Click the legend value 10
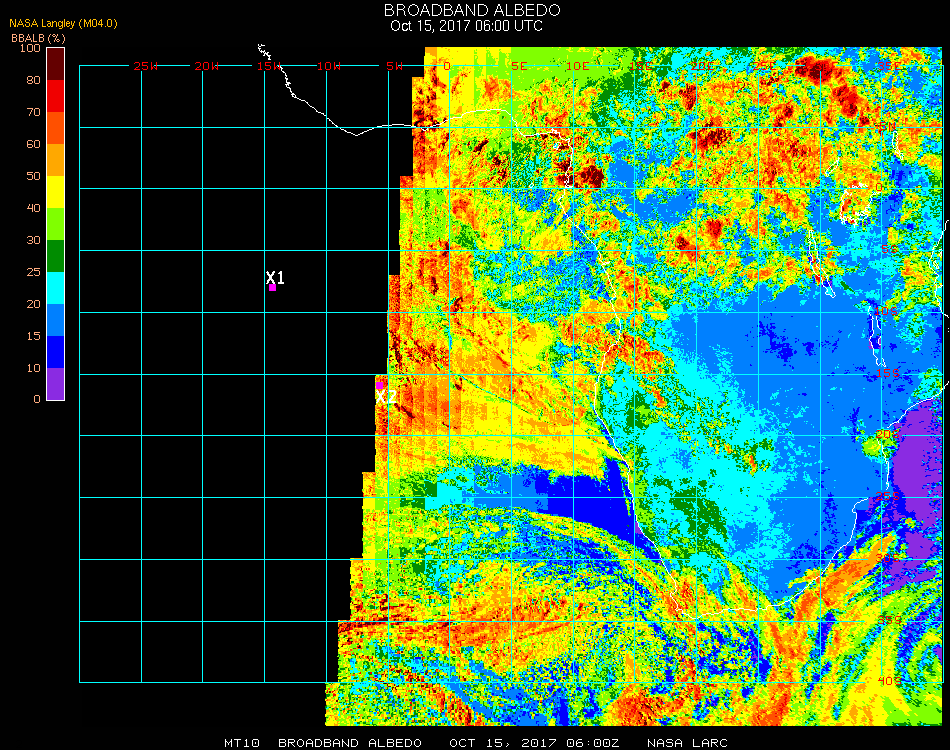This screenshot has width=950, height=750. pos(33,368)
